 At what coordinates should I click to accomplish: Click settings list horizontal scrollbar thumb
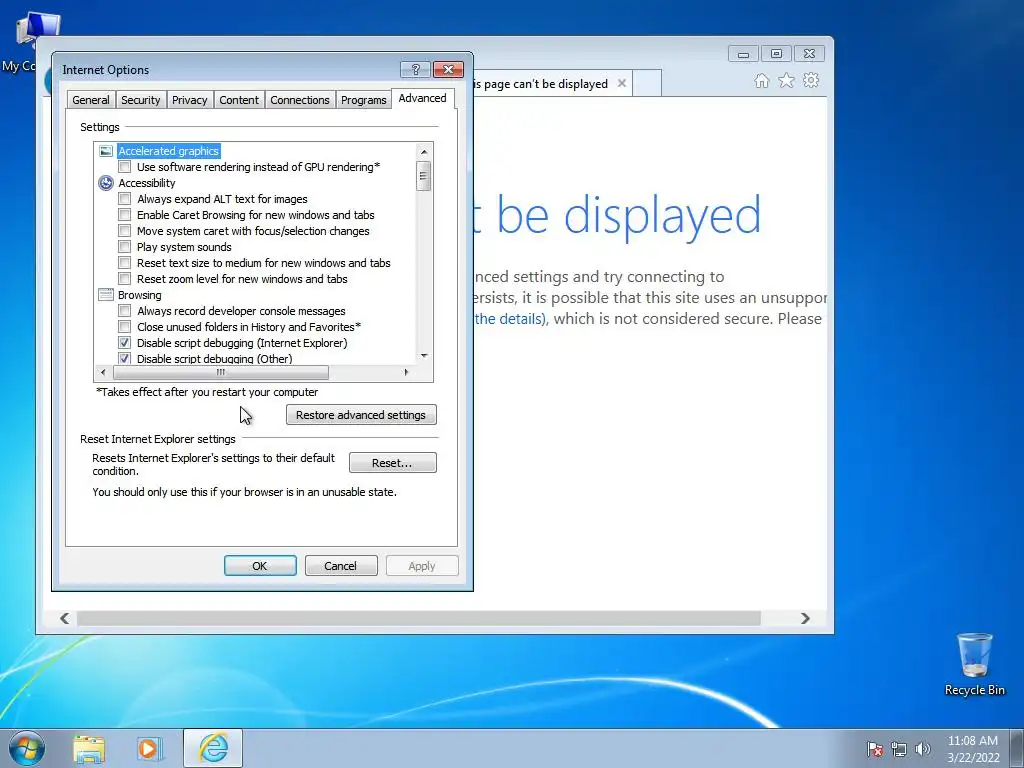(221, 372)
